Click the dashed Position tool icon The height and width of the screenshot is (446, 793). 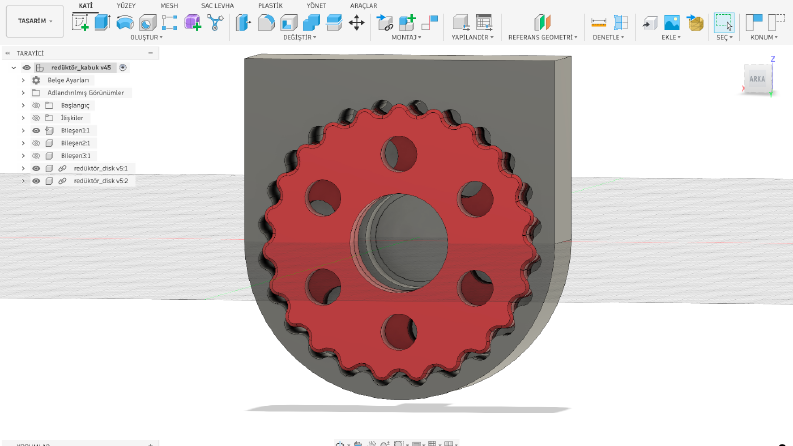tap(776, 23)
